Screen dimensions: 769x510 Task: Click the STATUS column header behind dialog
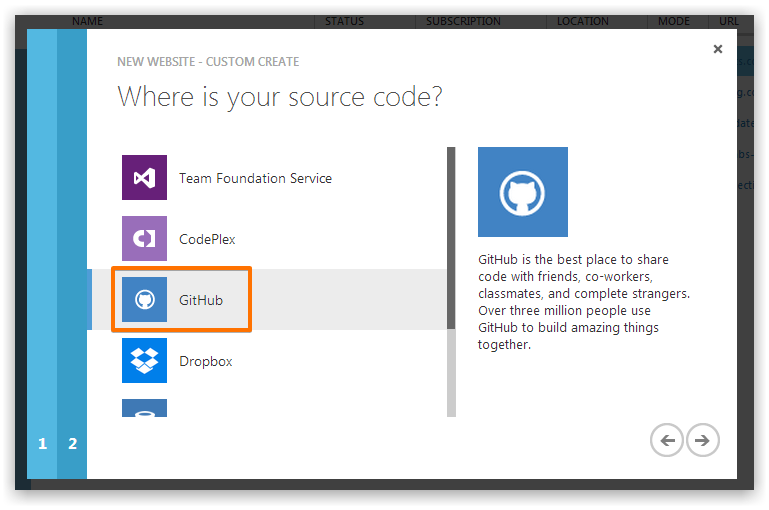point(344,21)
